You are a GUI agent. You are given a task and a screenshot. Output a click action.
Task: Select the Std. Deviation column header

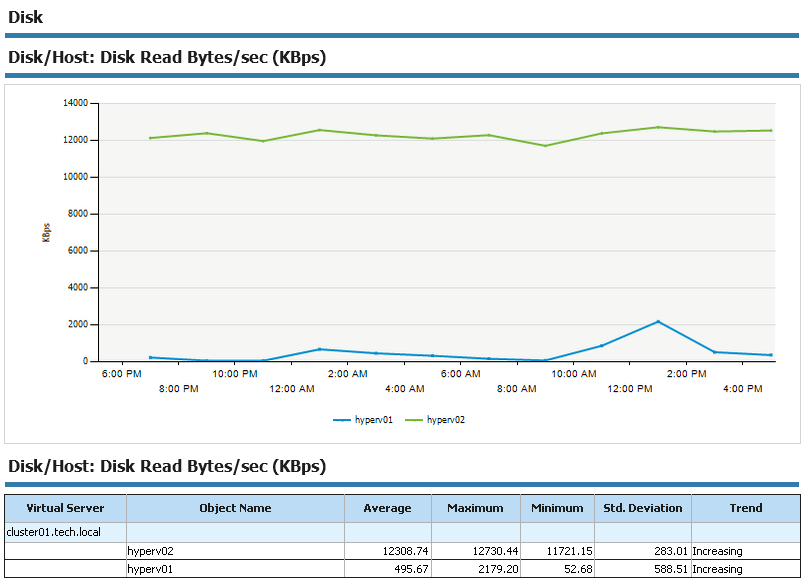(x=643, y=508)
